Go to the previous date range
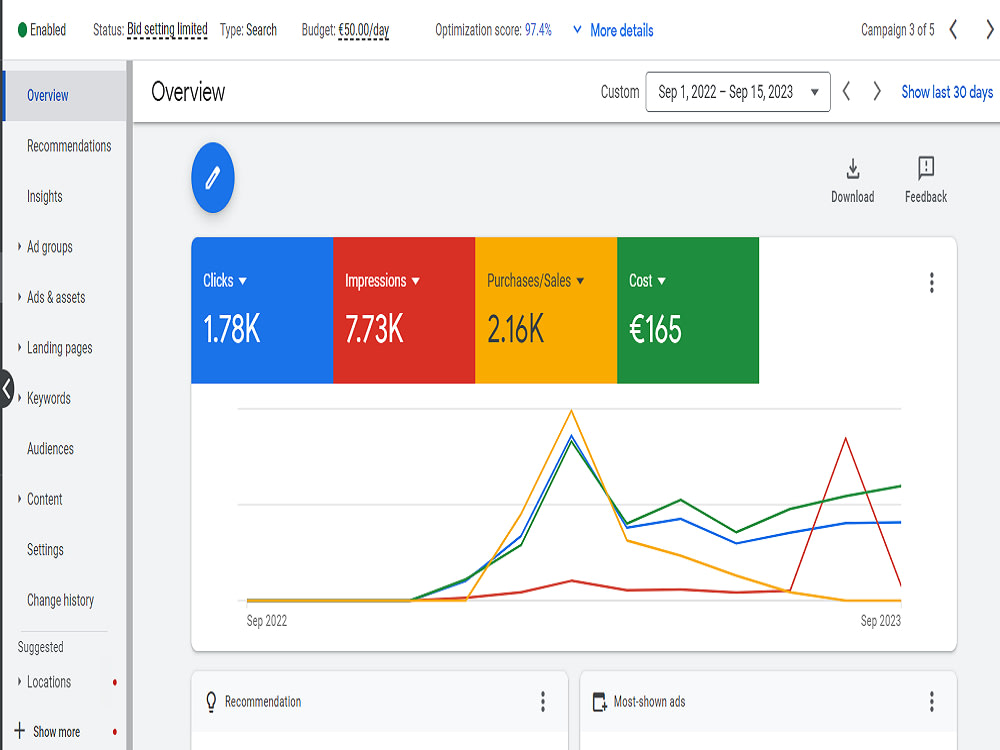The height and width of the screenshot is (750, 1000). coord(846,91)
